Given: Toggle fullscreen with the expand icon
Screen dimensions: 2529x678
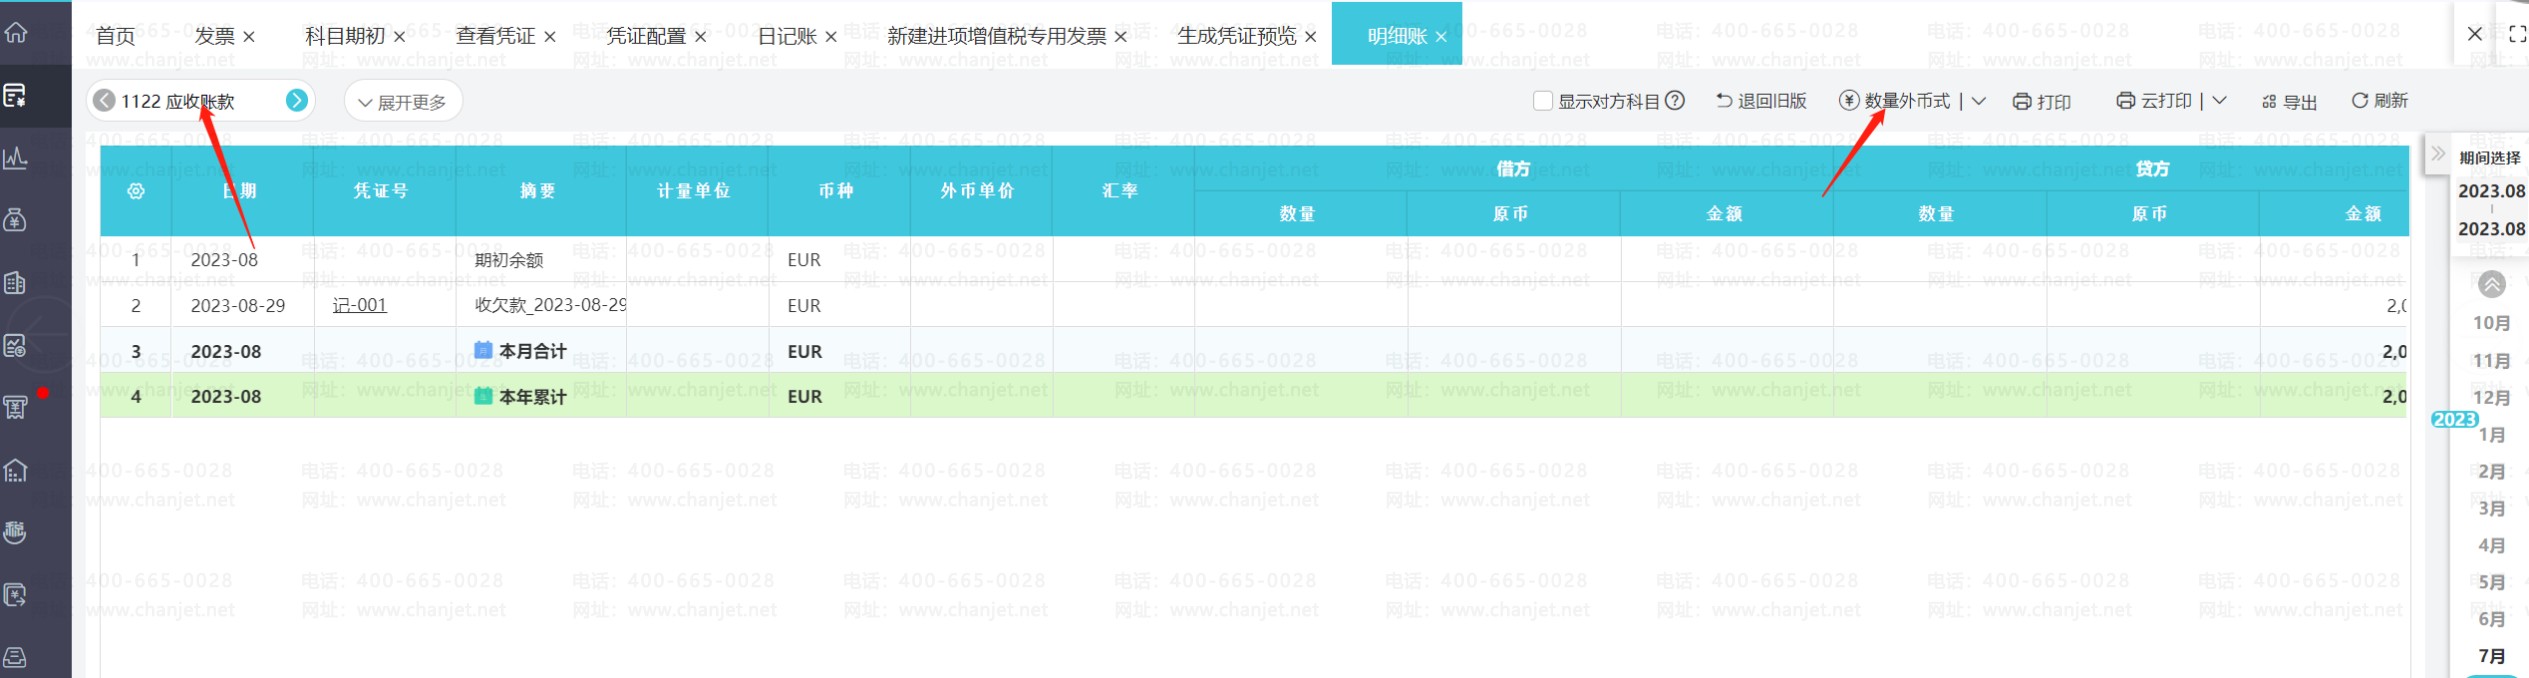Looking at the screenshot, I should pyautogui.click(x=2518, y=34).
